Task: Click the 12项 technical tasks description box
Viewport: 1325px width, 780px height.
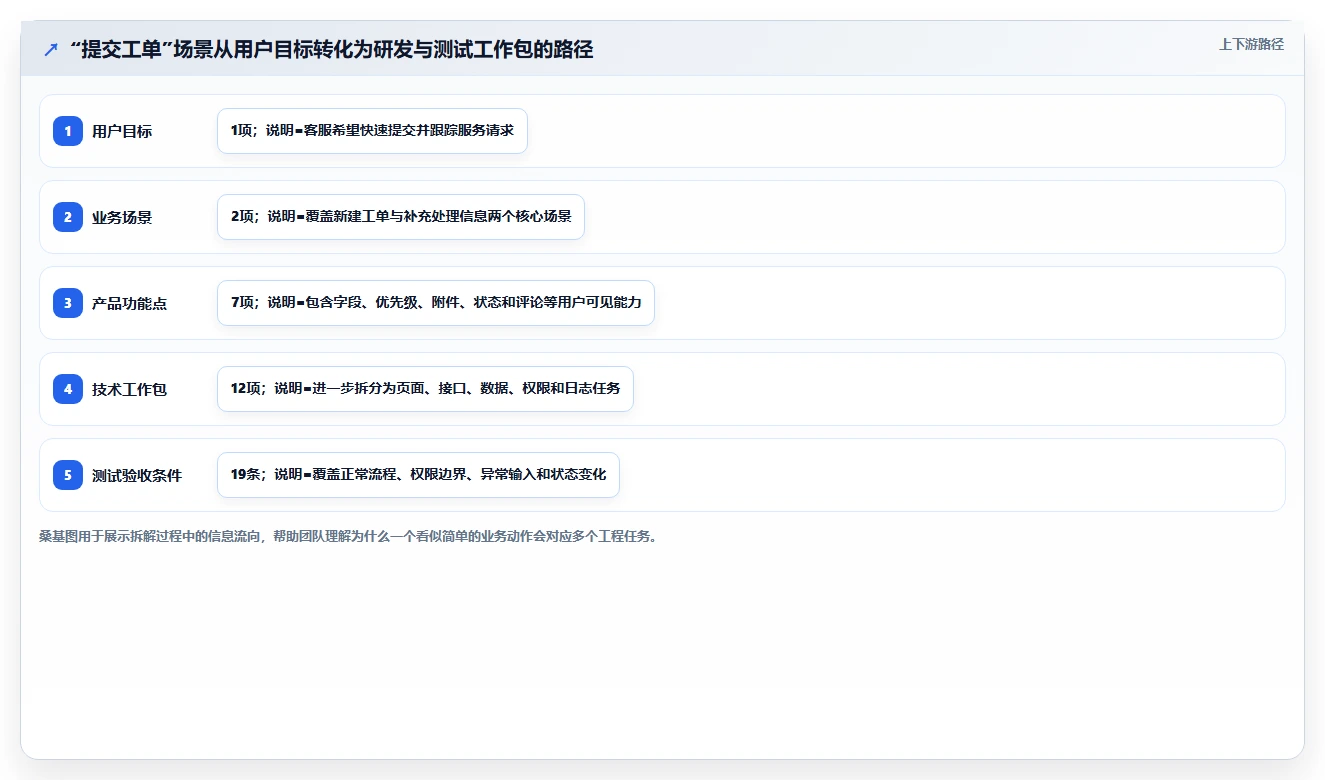Action: click(425, 389)
